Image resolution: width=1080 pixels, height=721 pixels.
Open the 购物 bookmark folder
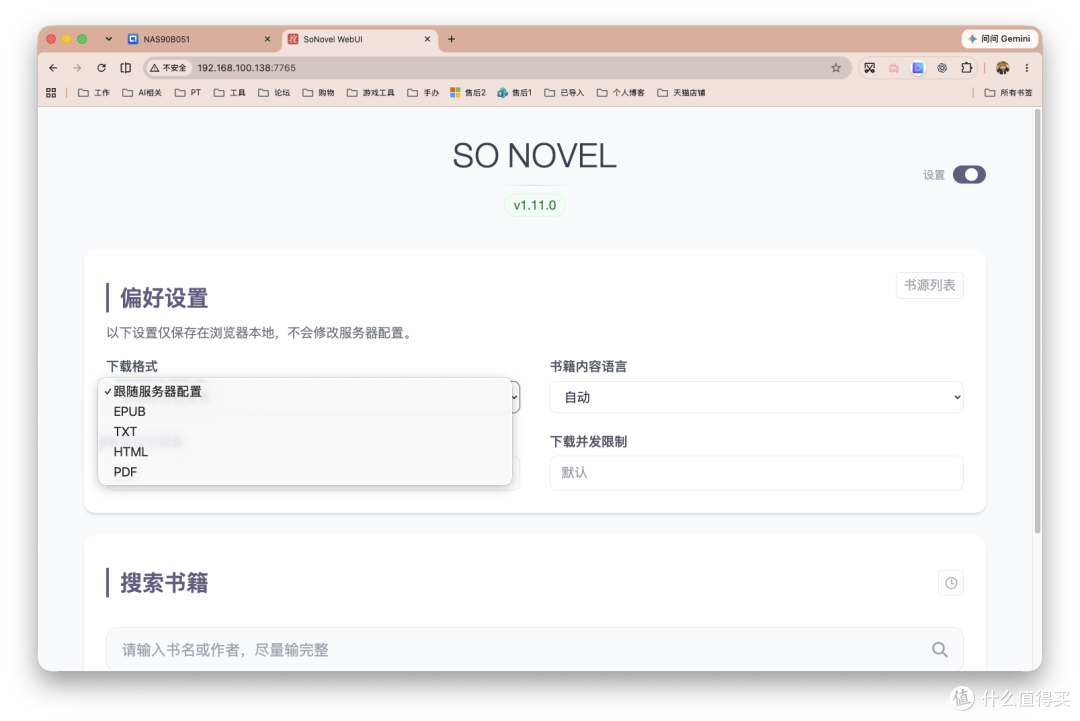(x=318, y=92)
